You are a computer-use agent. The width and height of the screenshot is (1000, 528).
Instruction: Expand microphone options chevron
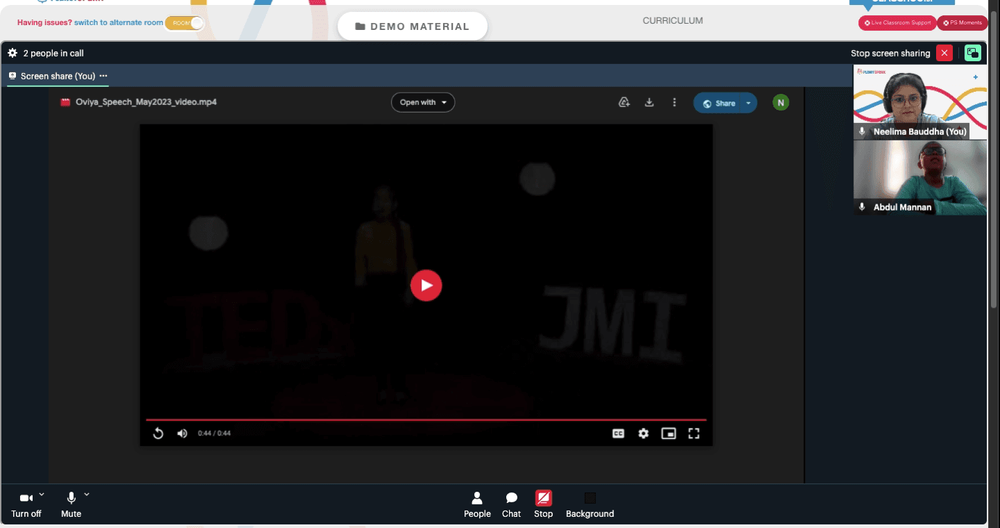[87, 494]
